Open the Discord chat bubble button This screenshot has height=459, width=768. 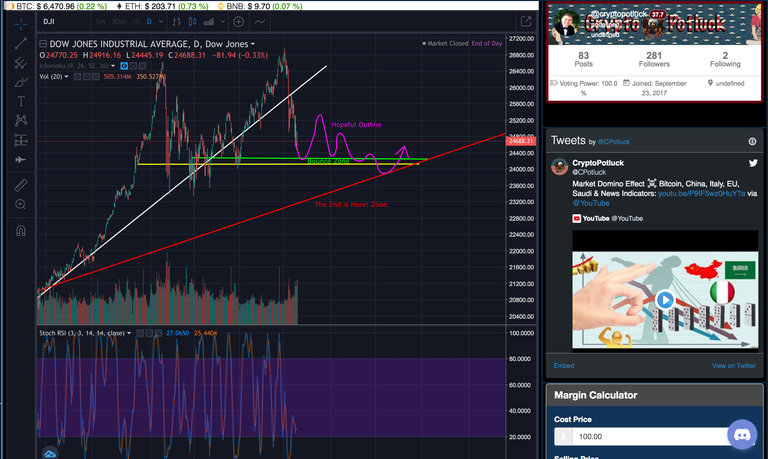click(x=742, y=434)
